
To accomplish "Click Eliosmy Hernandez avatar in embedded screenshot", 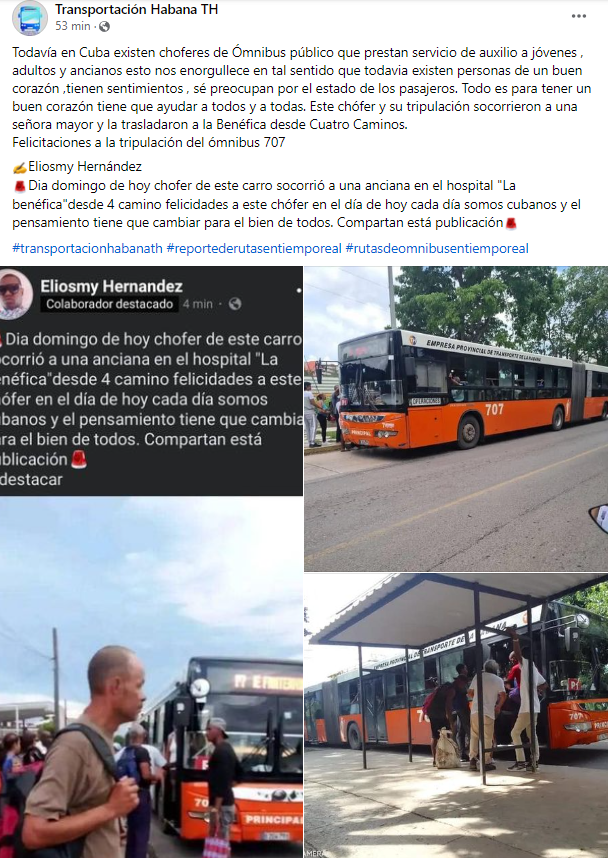I will pos(15,294).
